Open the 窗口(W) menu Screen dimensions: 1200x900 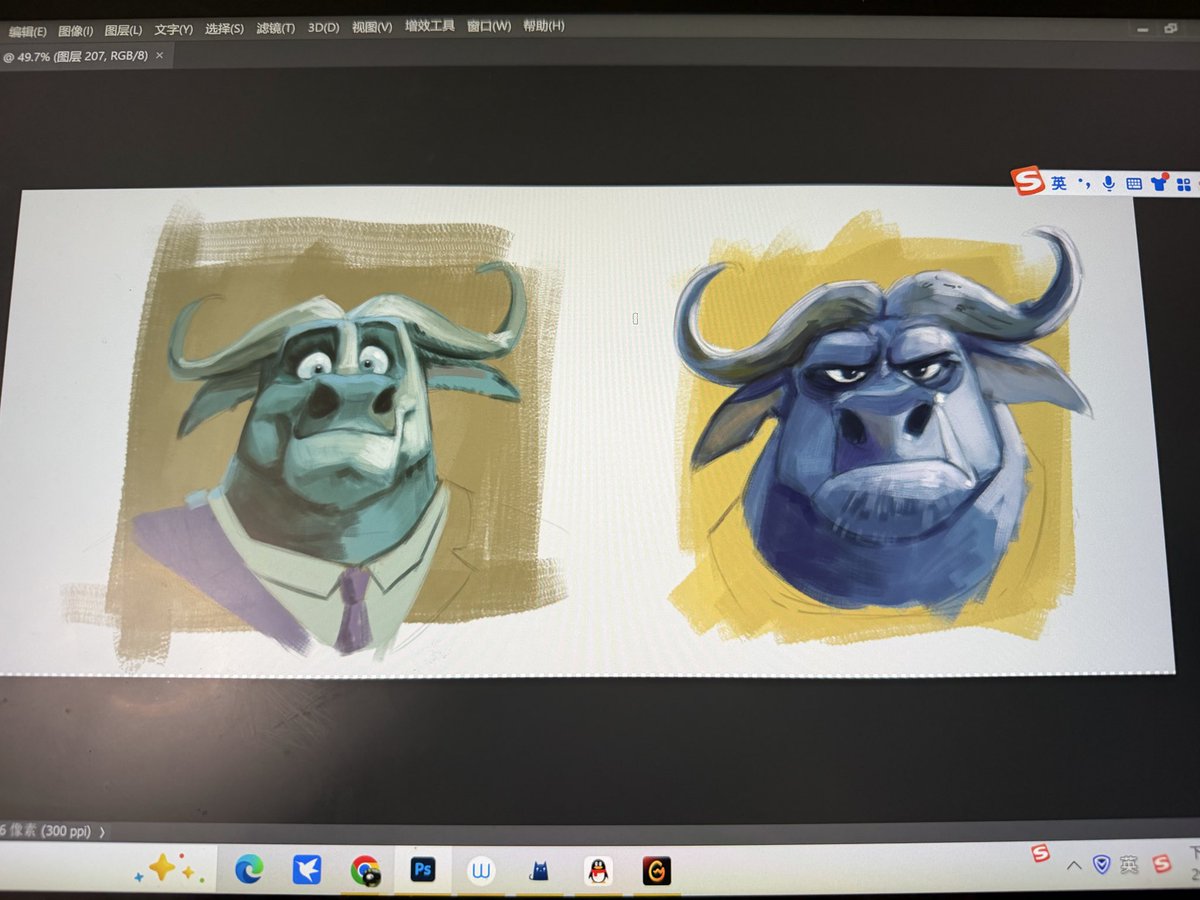coord(489,26)
